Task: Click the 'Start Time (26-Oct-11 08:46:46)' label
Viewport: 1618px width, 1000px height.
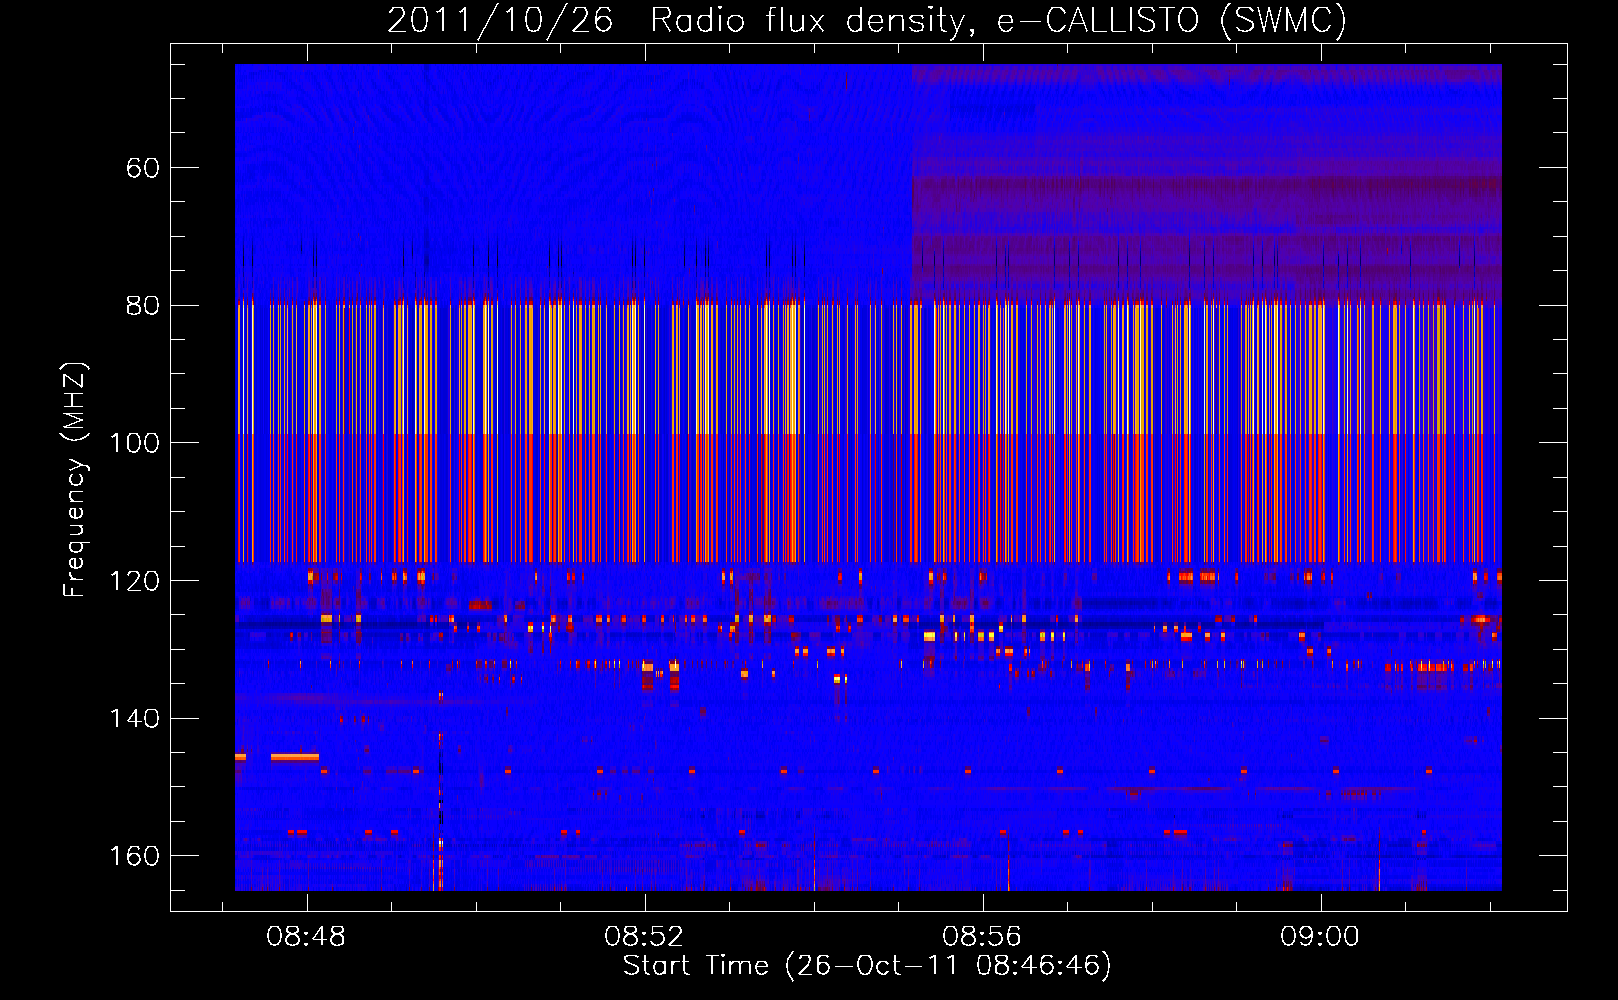Action: tap(867, 966)
